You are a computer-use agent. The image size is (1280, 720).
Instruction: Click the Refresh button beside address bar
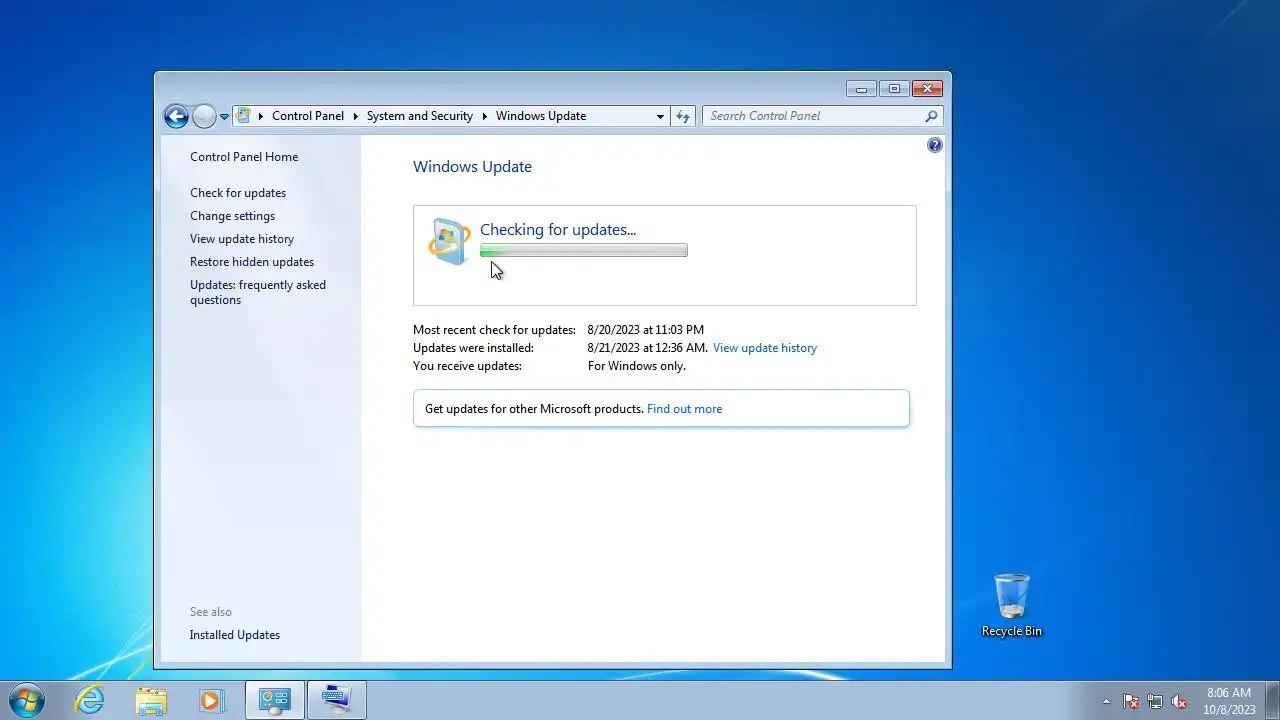[x=683, y=116]
